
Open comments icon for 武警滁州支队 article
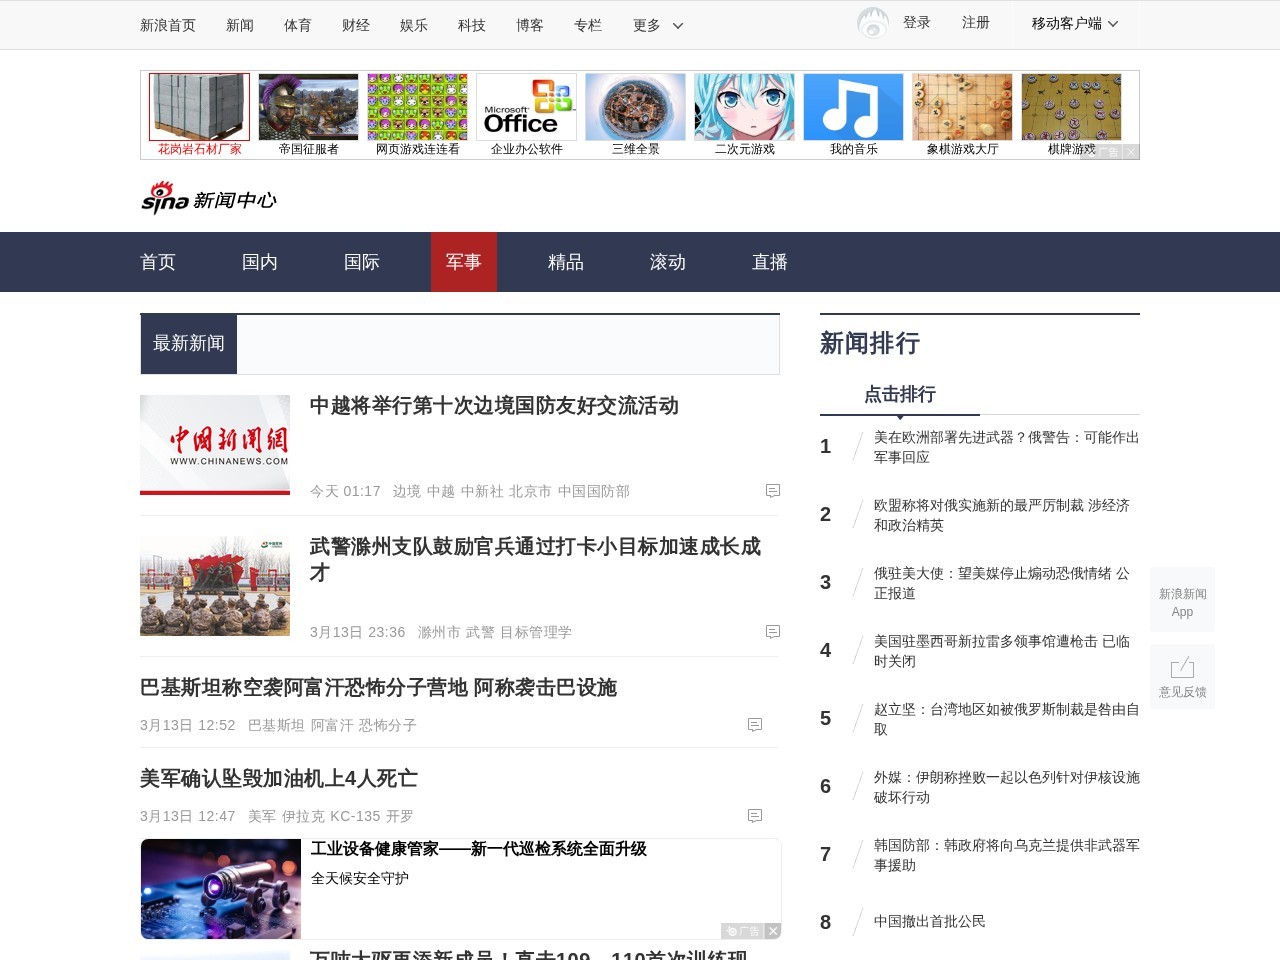point(772,632)
